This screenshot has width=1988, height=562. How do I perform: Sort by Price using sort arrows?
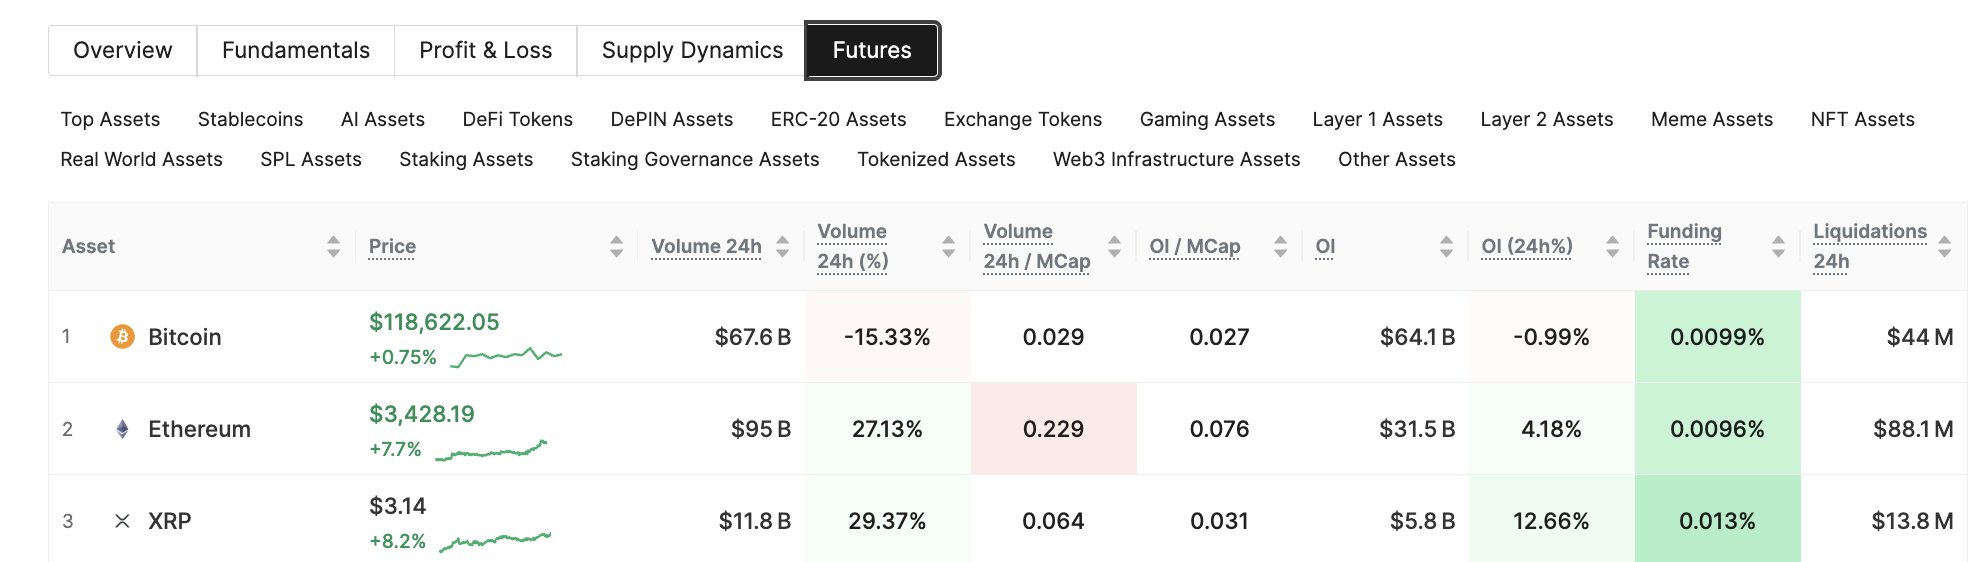tap(616, 247)
